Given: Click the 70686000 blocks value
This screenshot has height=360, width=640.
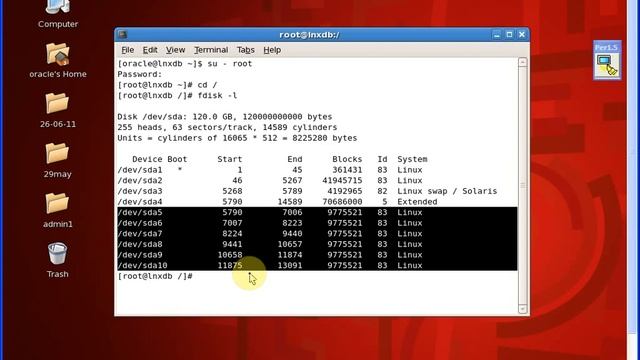Looking at the screenshot, I should pyautogui.click(x=342, y=202).
